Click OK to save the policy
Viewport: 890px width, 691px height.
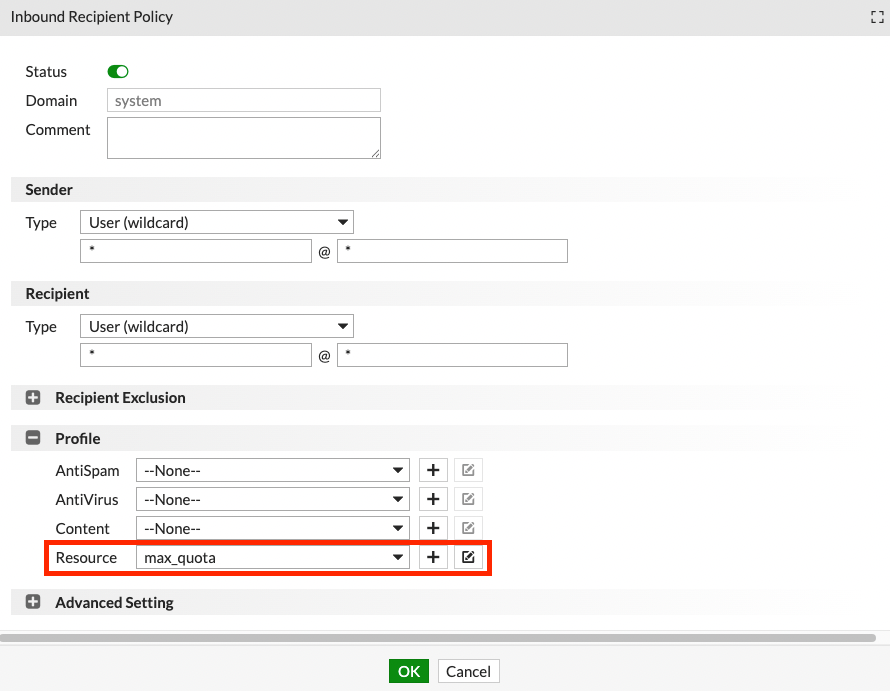point(409,671)
